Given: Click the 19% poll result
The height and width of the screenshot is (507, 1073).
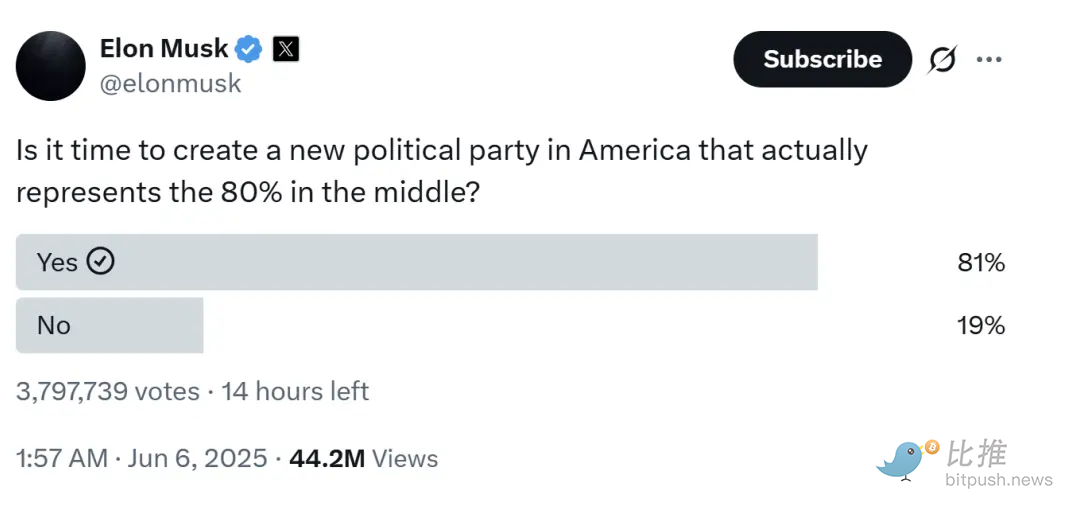Looking at the screenshot, I should [980, 325].
